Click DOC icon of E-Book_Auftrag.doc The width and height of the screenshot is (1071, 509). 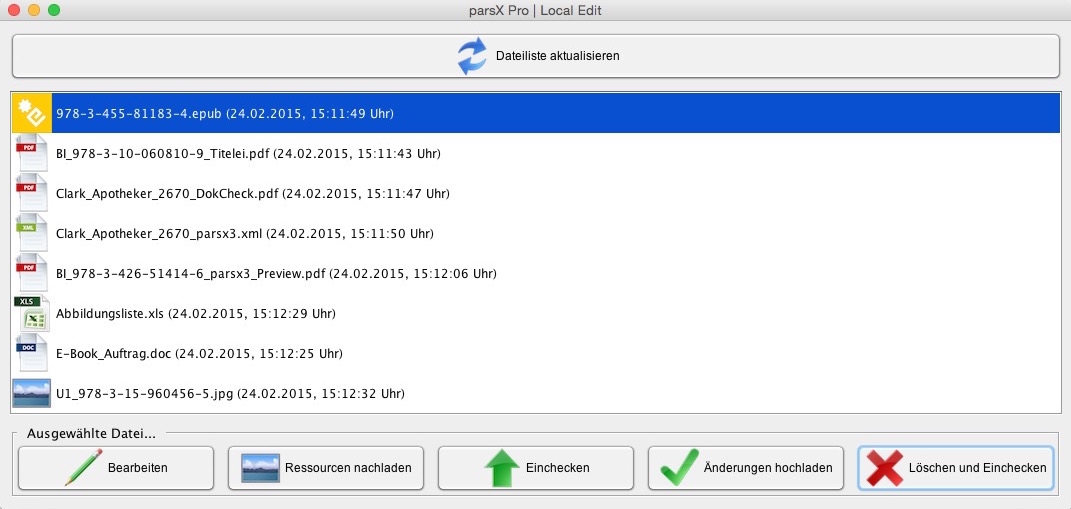click(x=31, y=353)
